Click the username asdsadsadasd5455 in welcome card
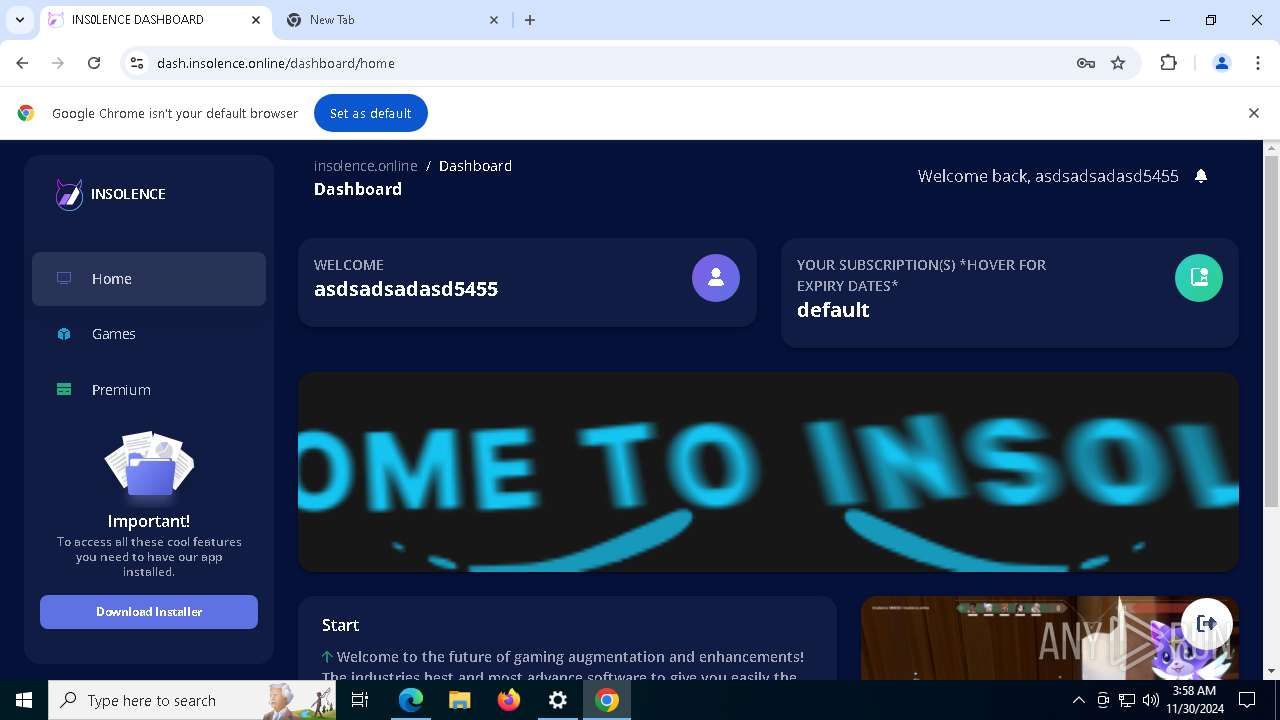Viewport: 1280px width, 720px height. point(406,289)
